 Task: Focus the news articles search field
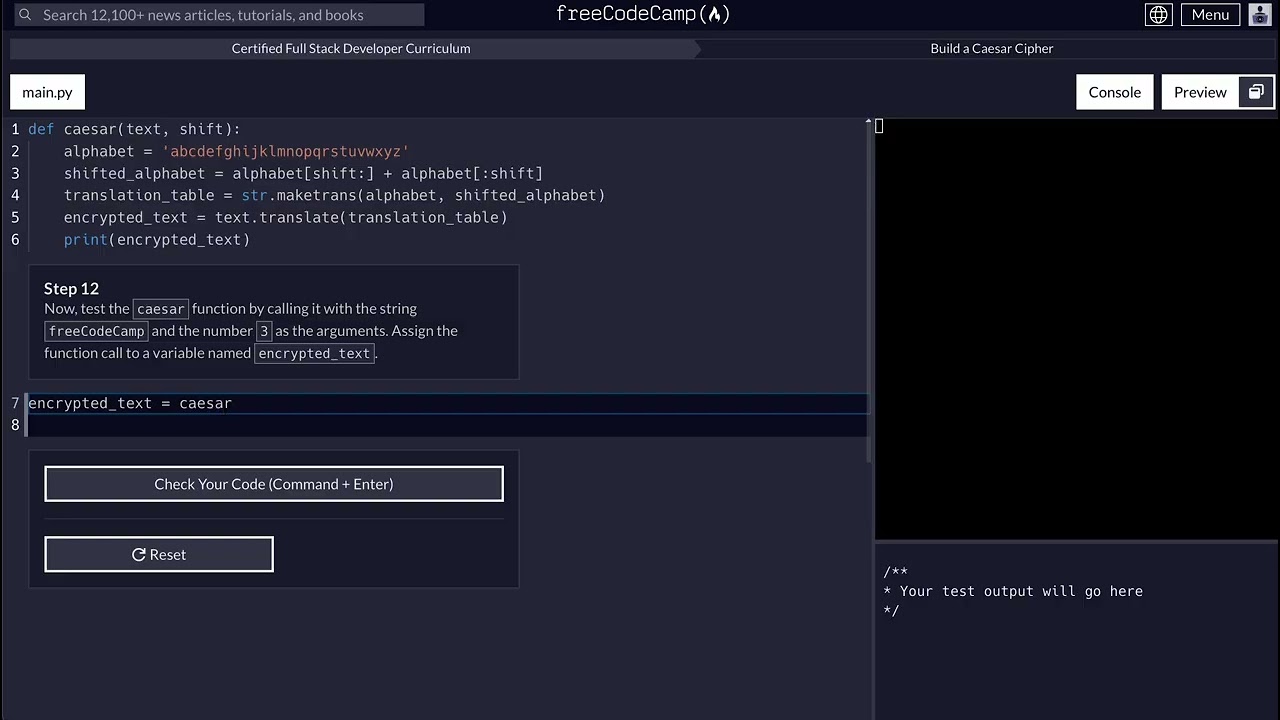pyautogui.click(x=217, y=15)
